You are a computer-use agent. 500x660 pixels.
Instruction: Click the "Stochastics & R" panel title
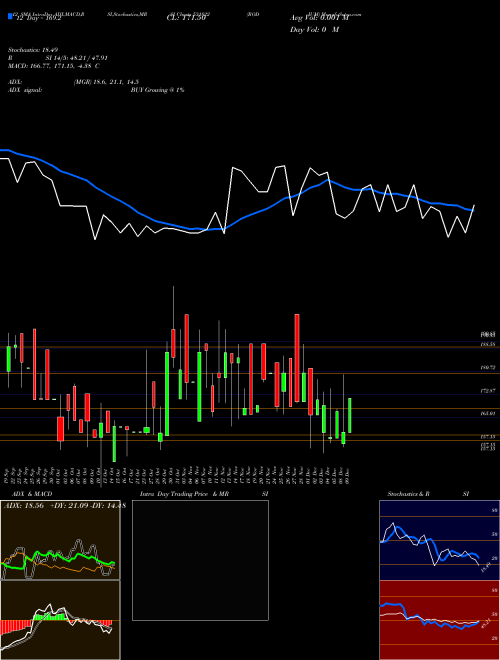409,494
